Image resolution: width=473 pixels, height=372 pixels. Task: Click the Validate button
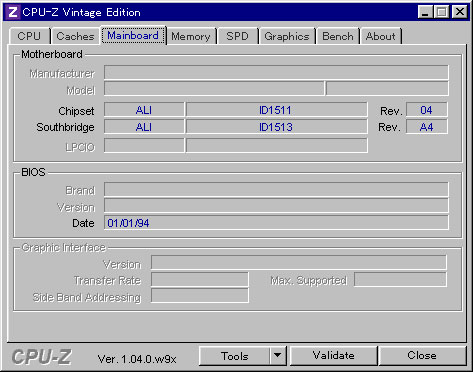pyautogui.click(x=334, y=356)
